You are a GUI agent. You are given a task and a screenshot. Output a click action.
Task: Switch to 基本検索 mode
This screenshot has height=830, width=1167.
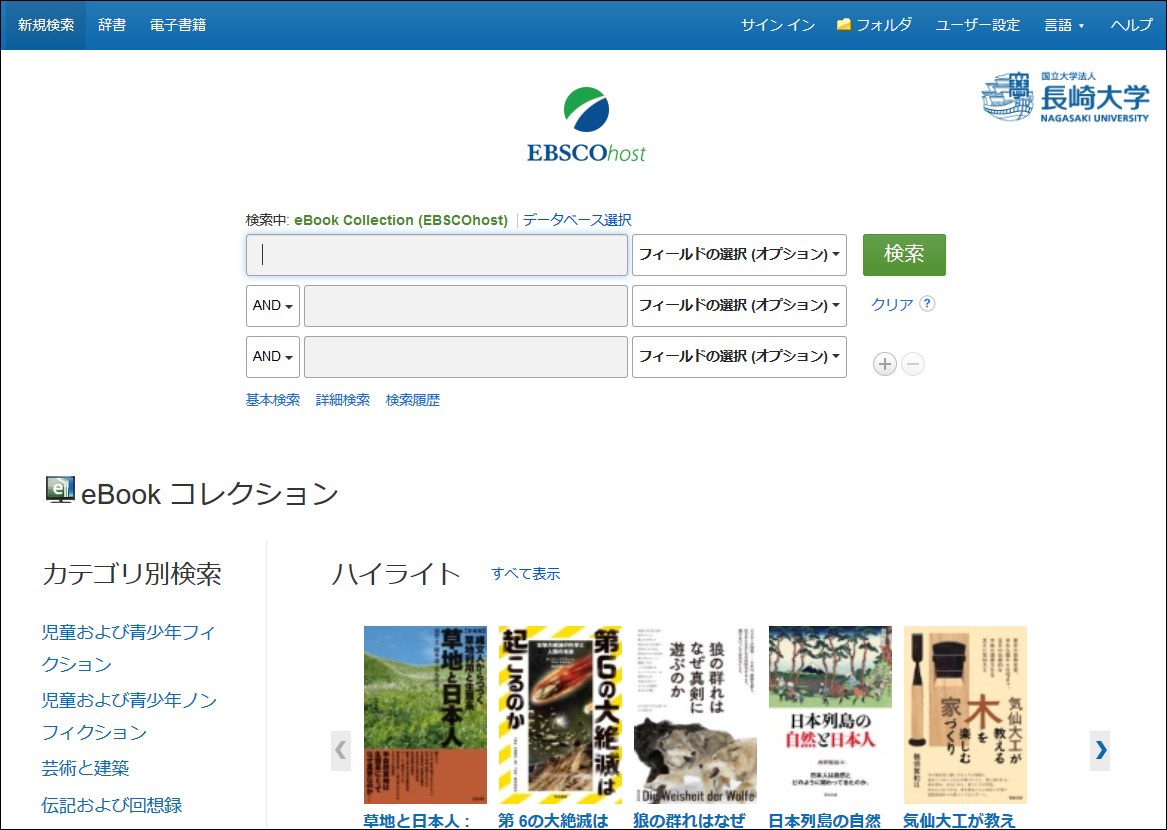[x=273, y=400]
